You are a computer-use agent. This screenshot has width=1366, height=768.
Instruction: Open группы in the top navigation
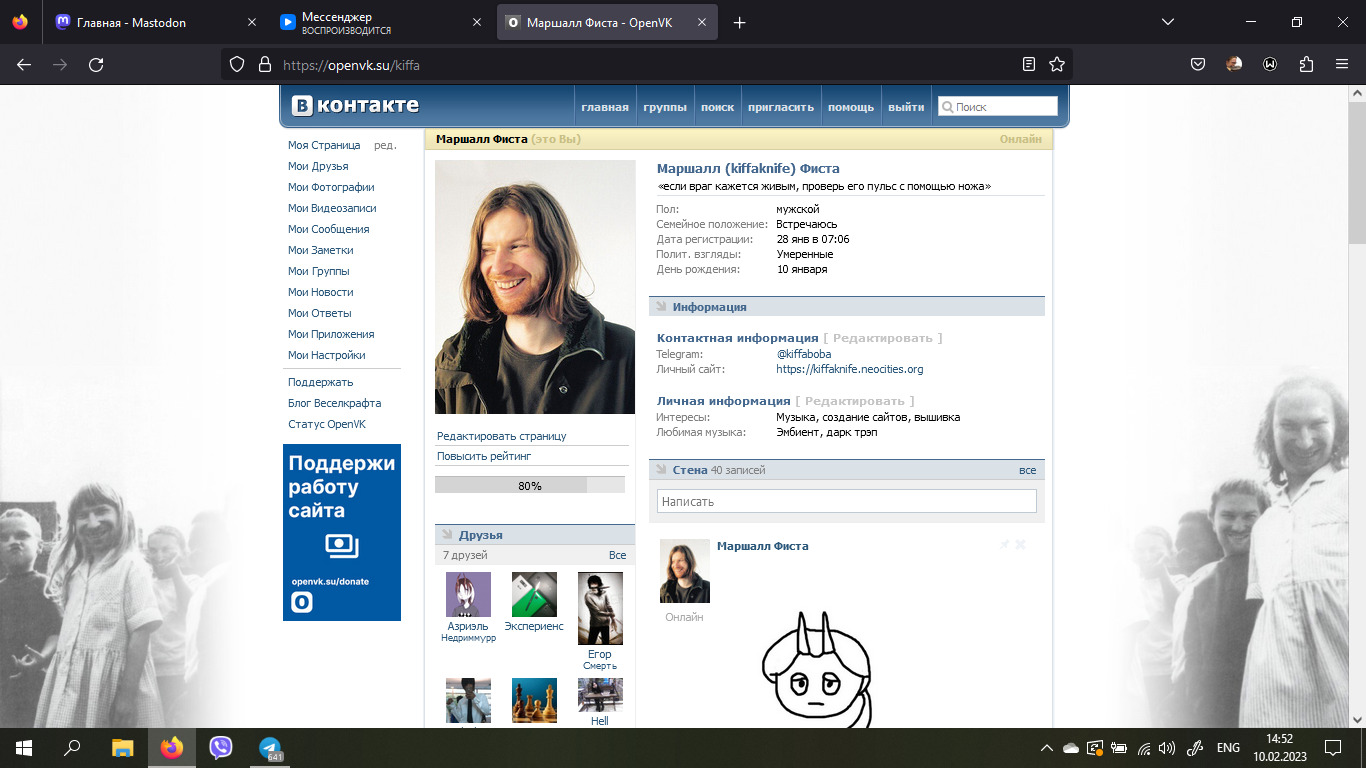point(664,107)
